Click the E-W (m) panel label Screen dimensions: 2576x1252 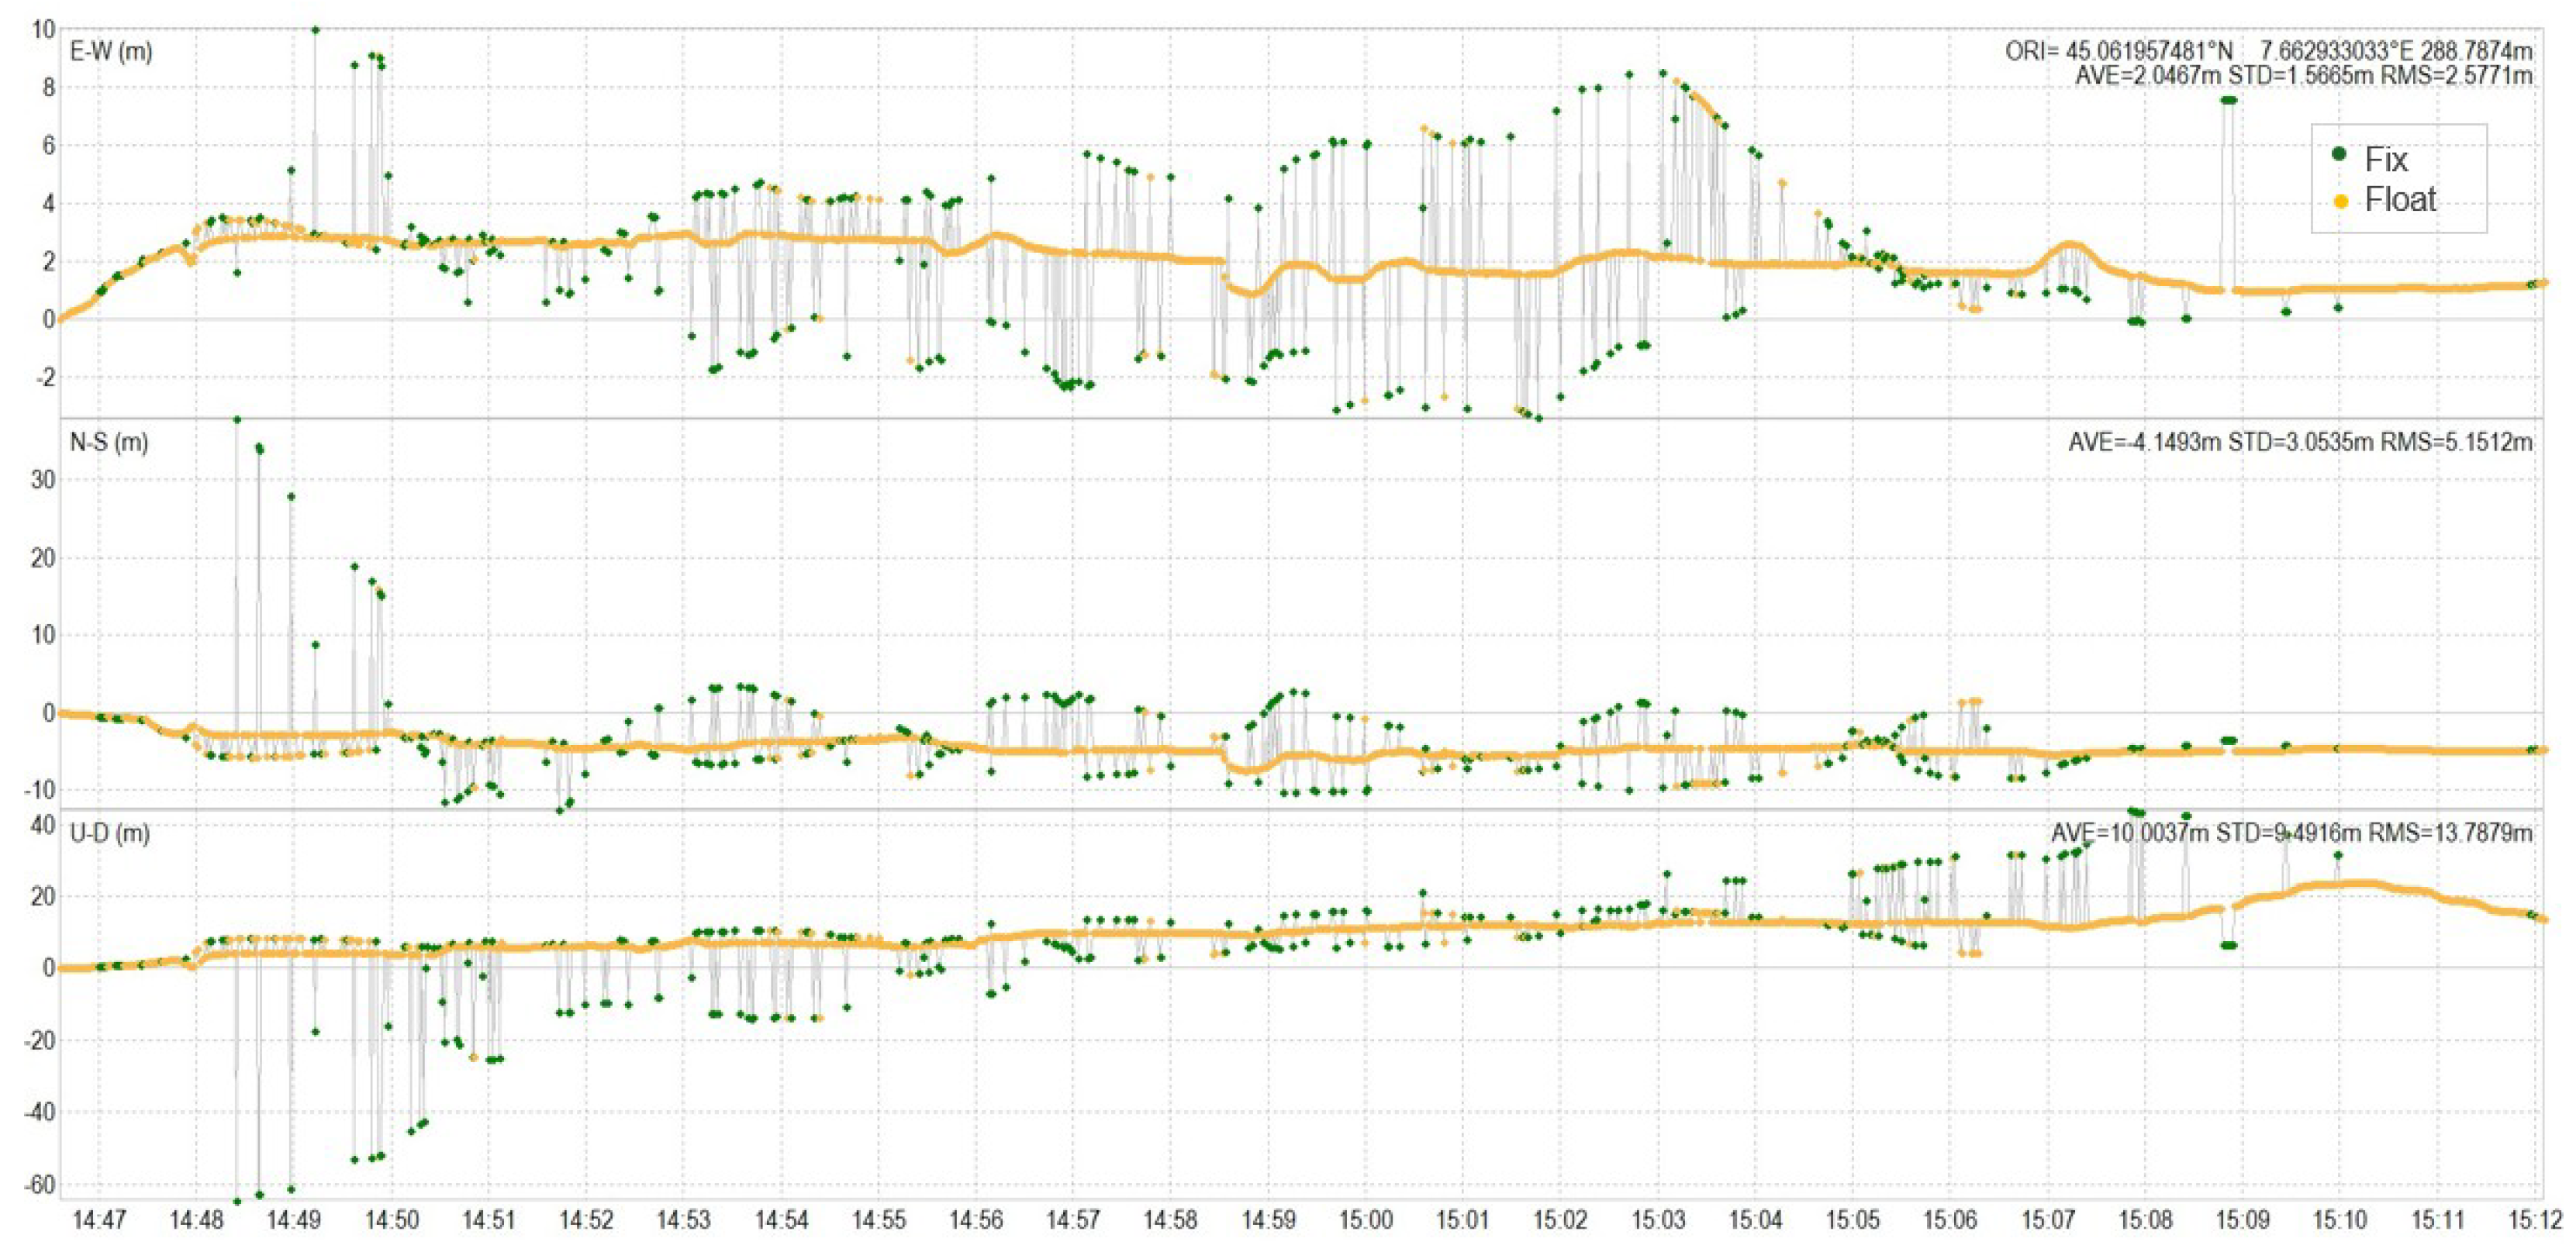(x=111, y=51)
